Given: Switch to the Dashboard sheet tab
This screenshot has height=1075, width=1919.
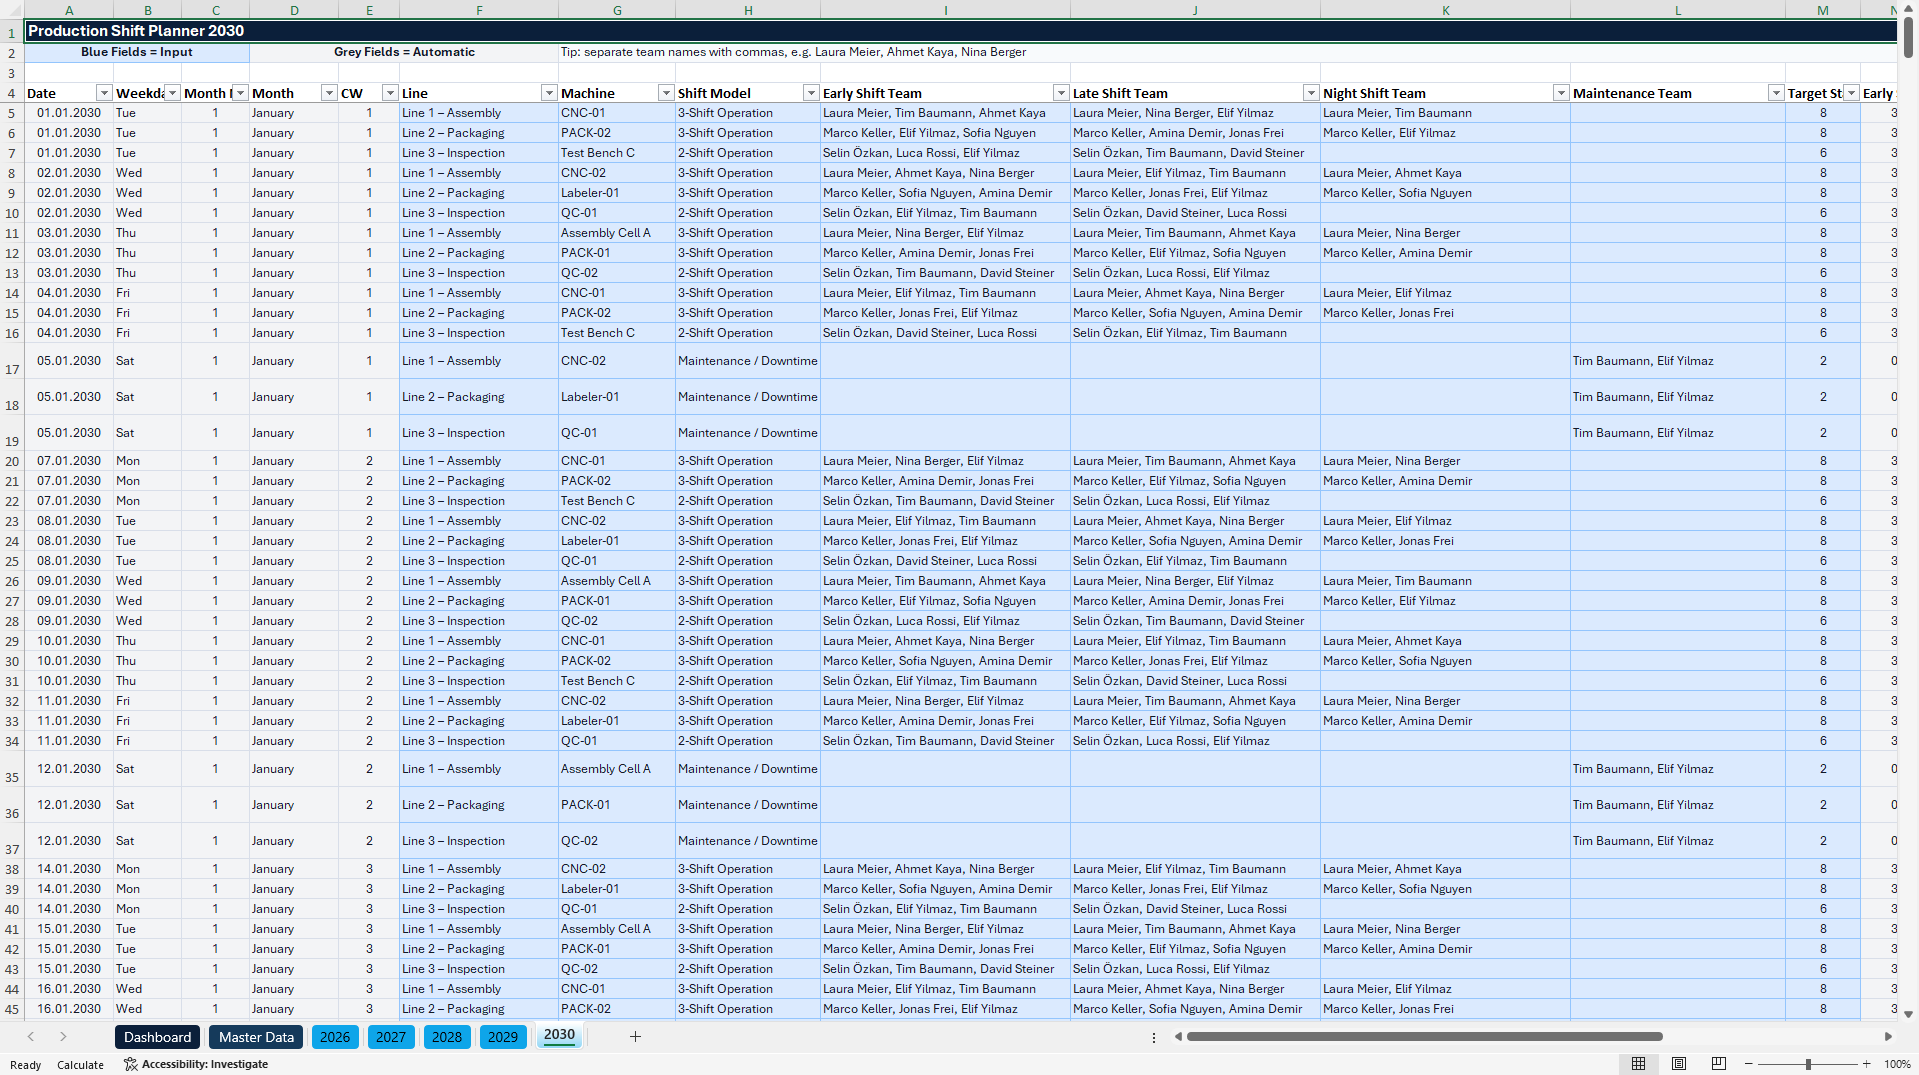Looking at the screenshot, I should pyautogui.click(x=157, y=1037).
